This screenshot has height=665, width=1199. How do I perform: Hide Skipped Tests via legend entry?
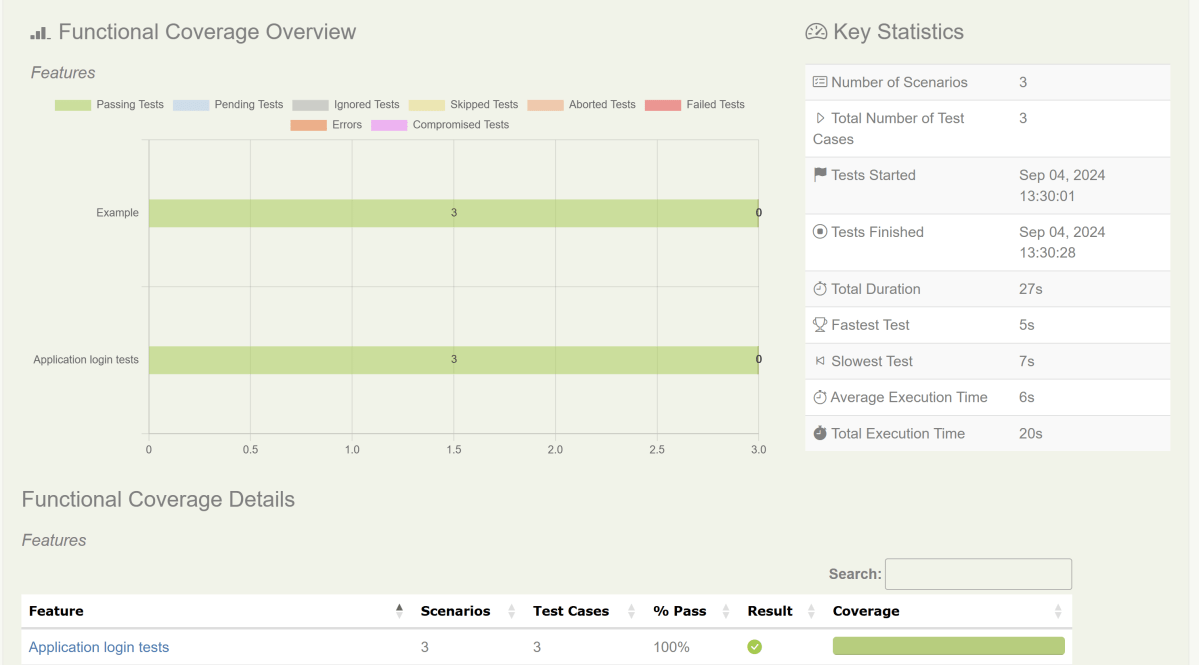point(463,105)
